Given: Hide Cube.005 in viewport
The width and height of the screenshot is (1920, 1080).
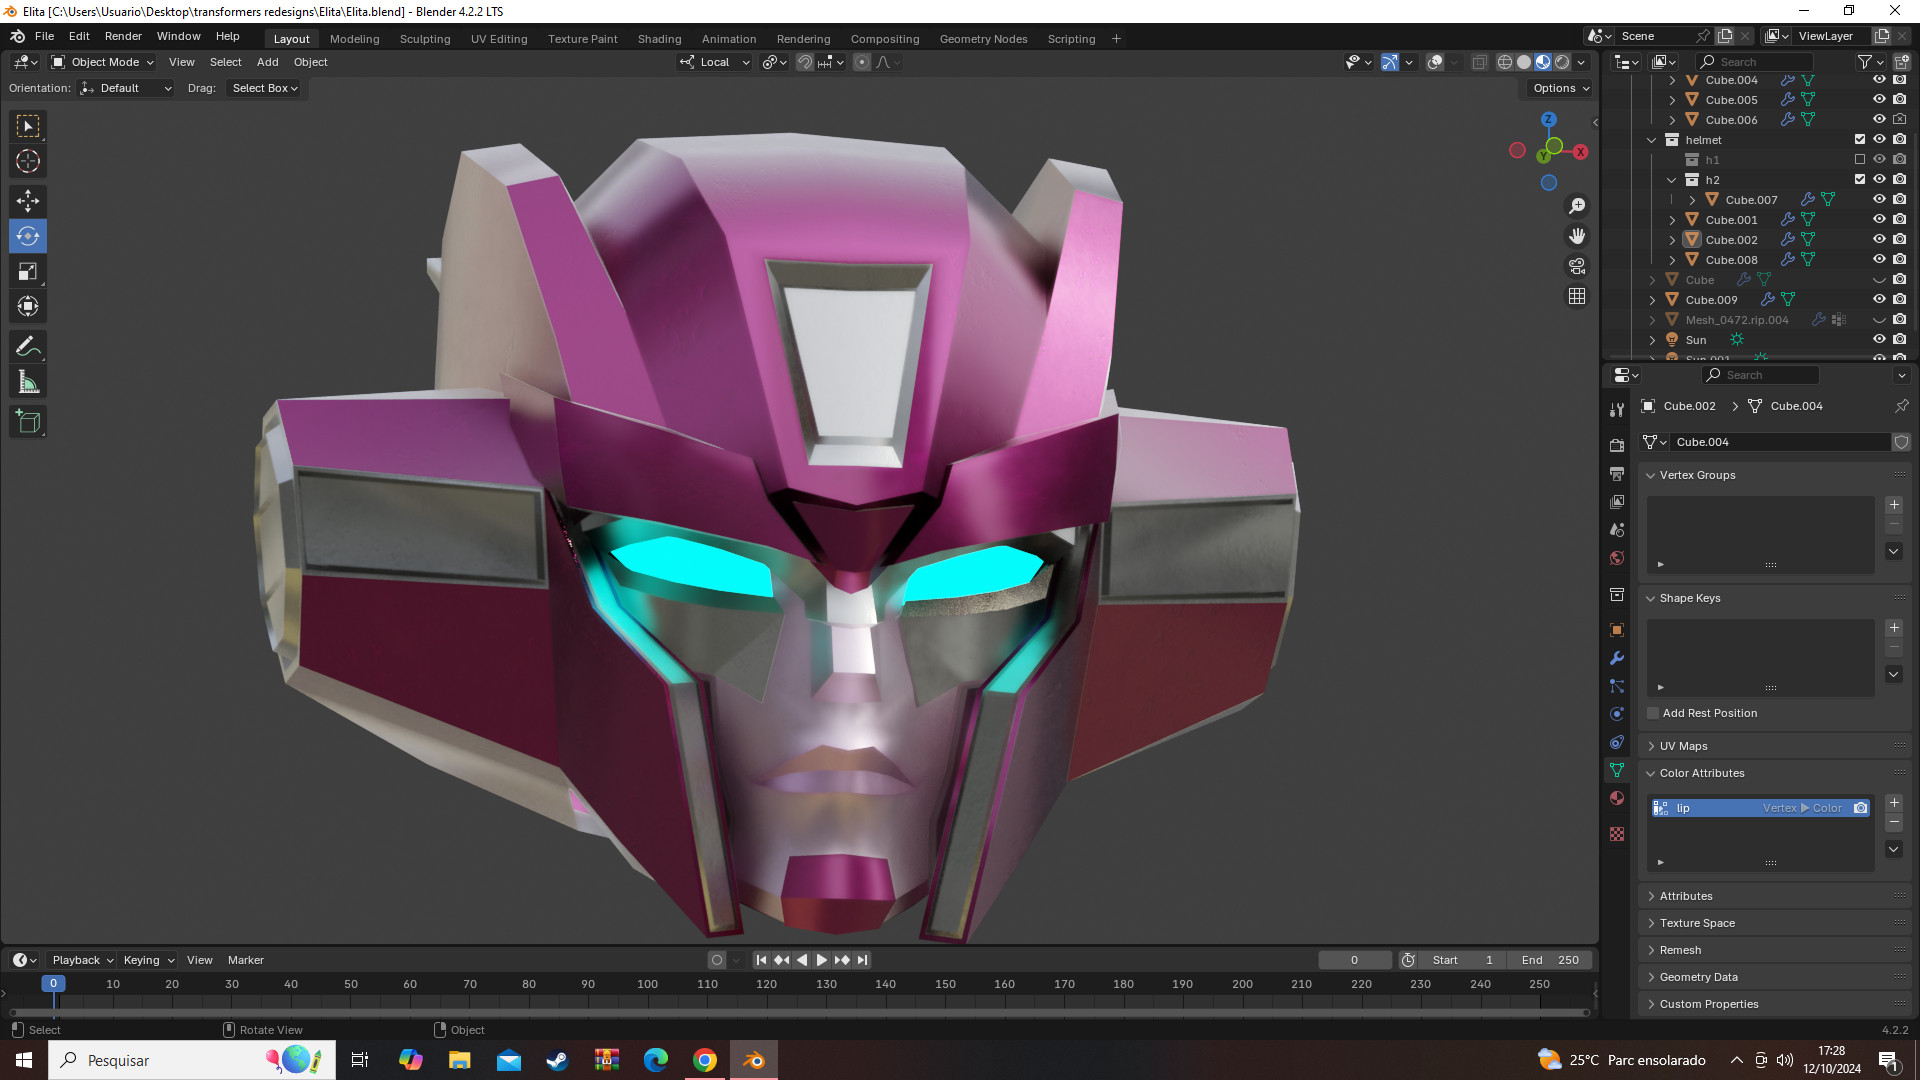Looking at the screenshot, I should click(1879, 99).
